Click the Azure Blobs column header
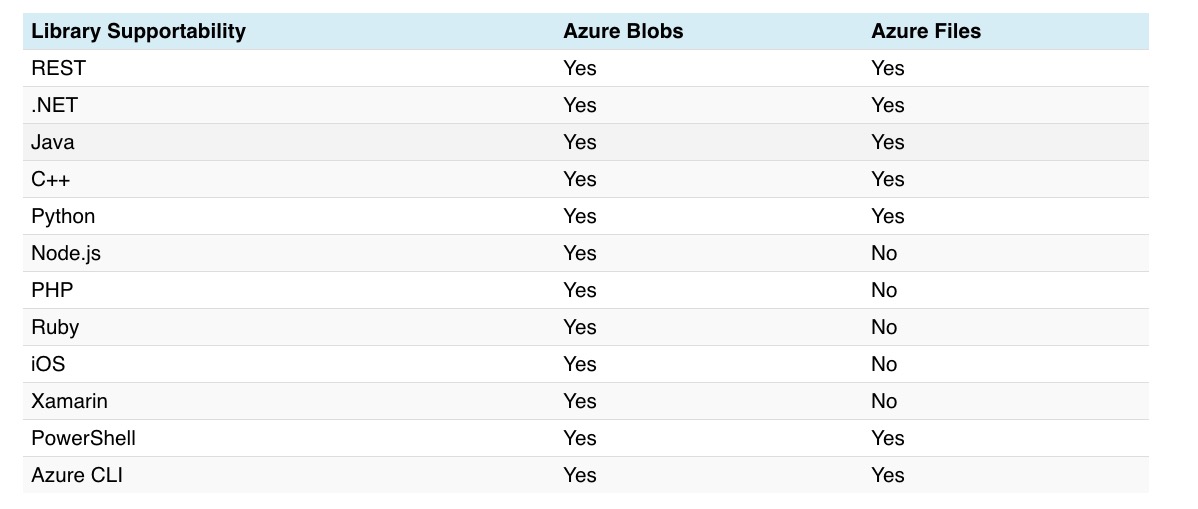This screenshot has width=1198, height=509. [x=623, y=31]
